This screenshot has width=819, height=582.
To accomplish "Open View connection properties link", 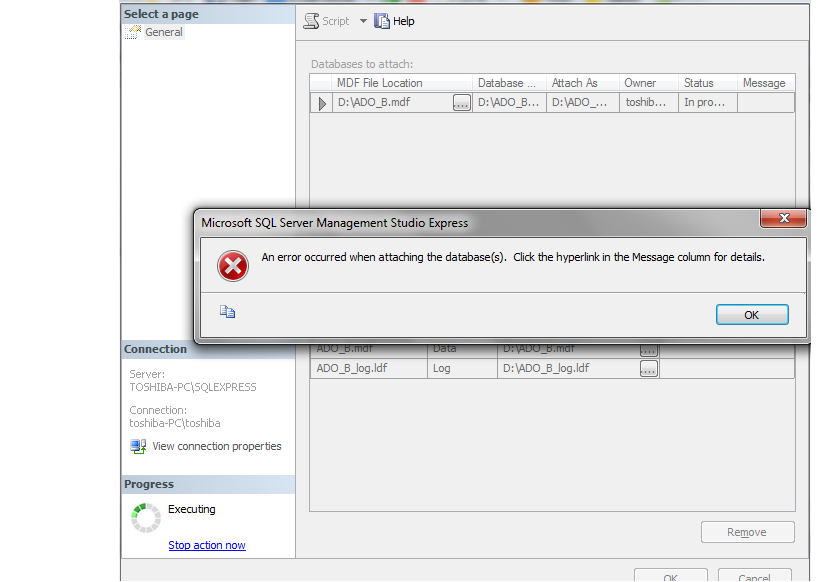I will coord(217,446).
